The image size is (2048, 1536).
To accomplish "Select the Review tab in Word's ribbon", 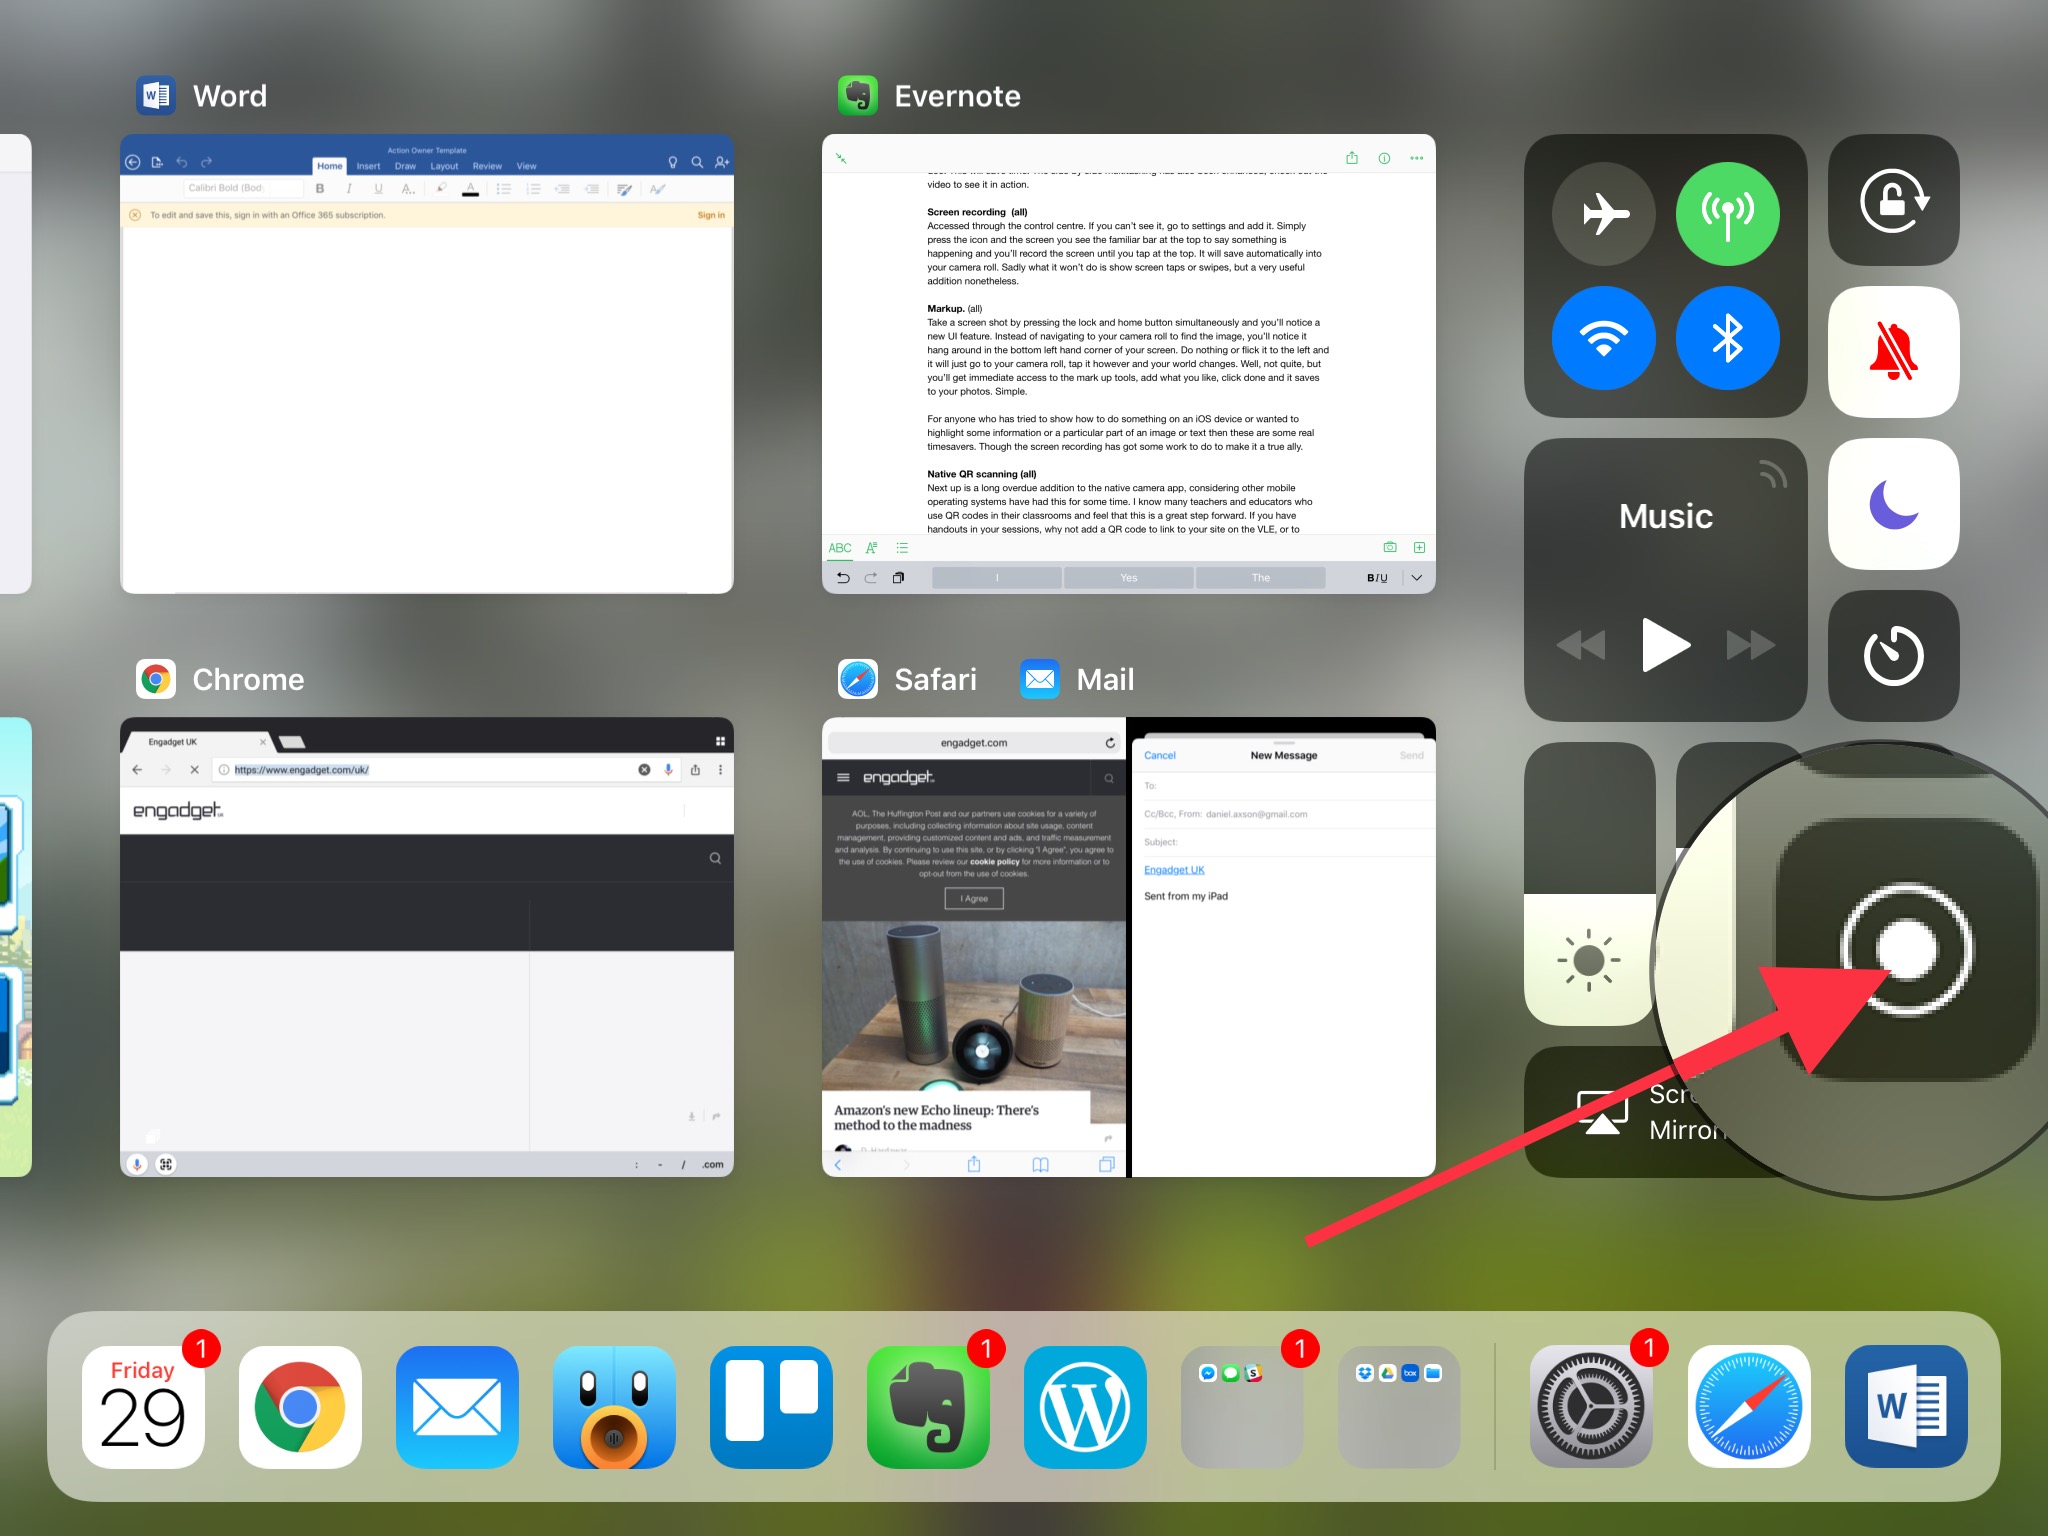I will tap(488, 166).
